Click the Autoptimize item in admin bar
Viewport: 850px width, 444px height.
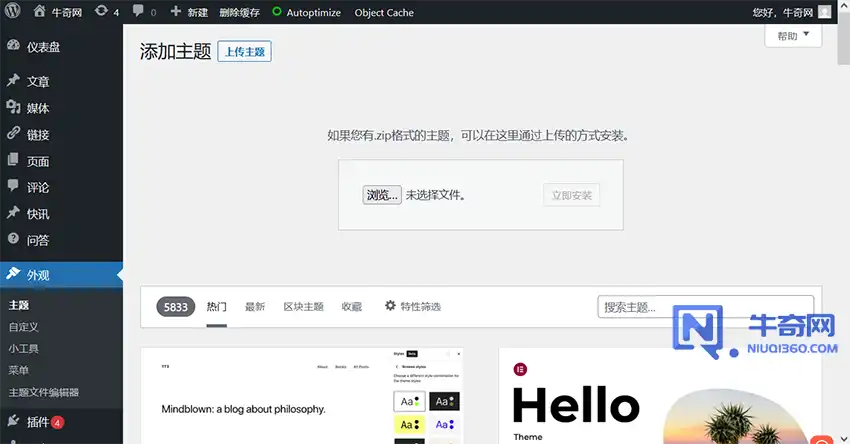(x=307, y=12)
